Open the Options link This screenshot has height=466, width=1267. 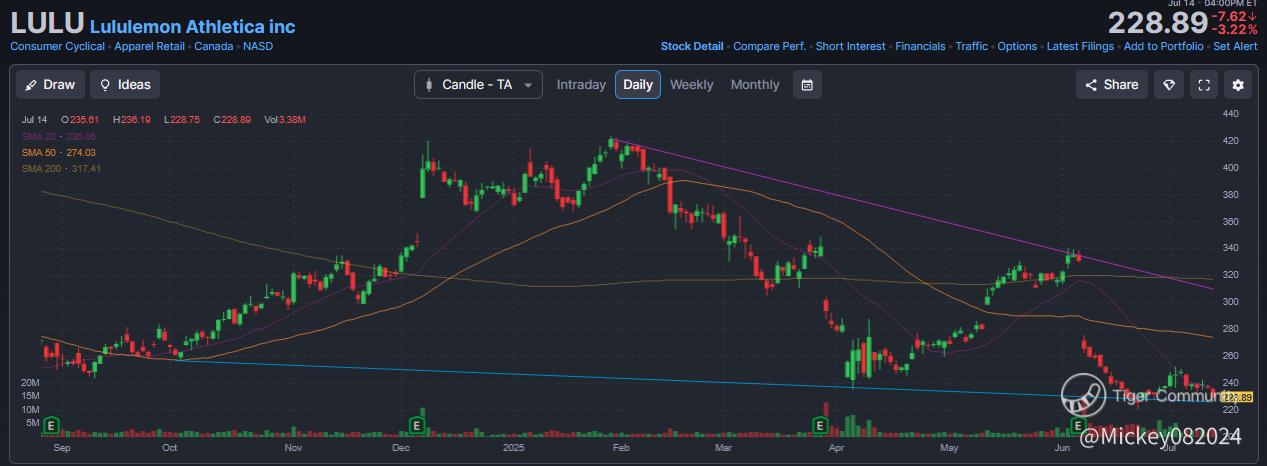[1017, 46]
